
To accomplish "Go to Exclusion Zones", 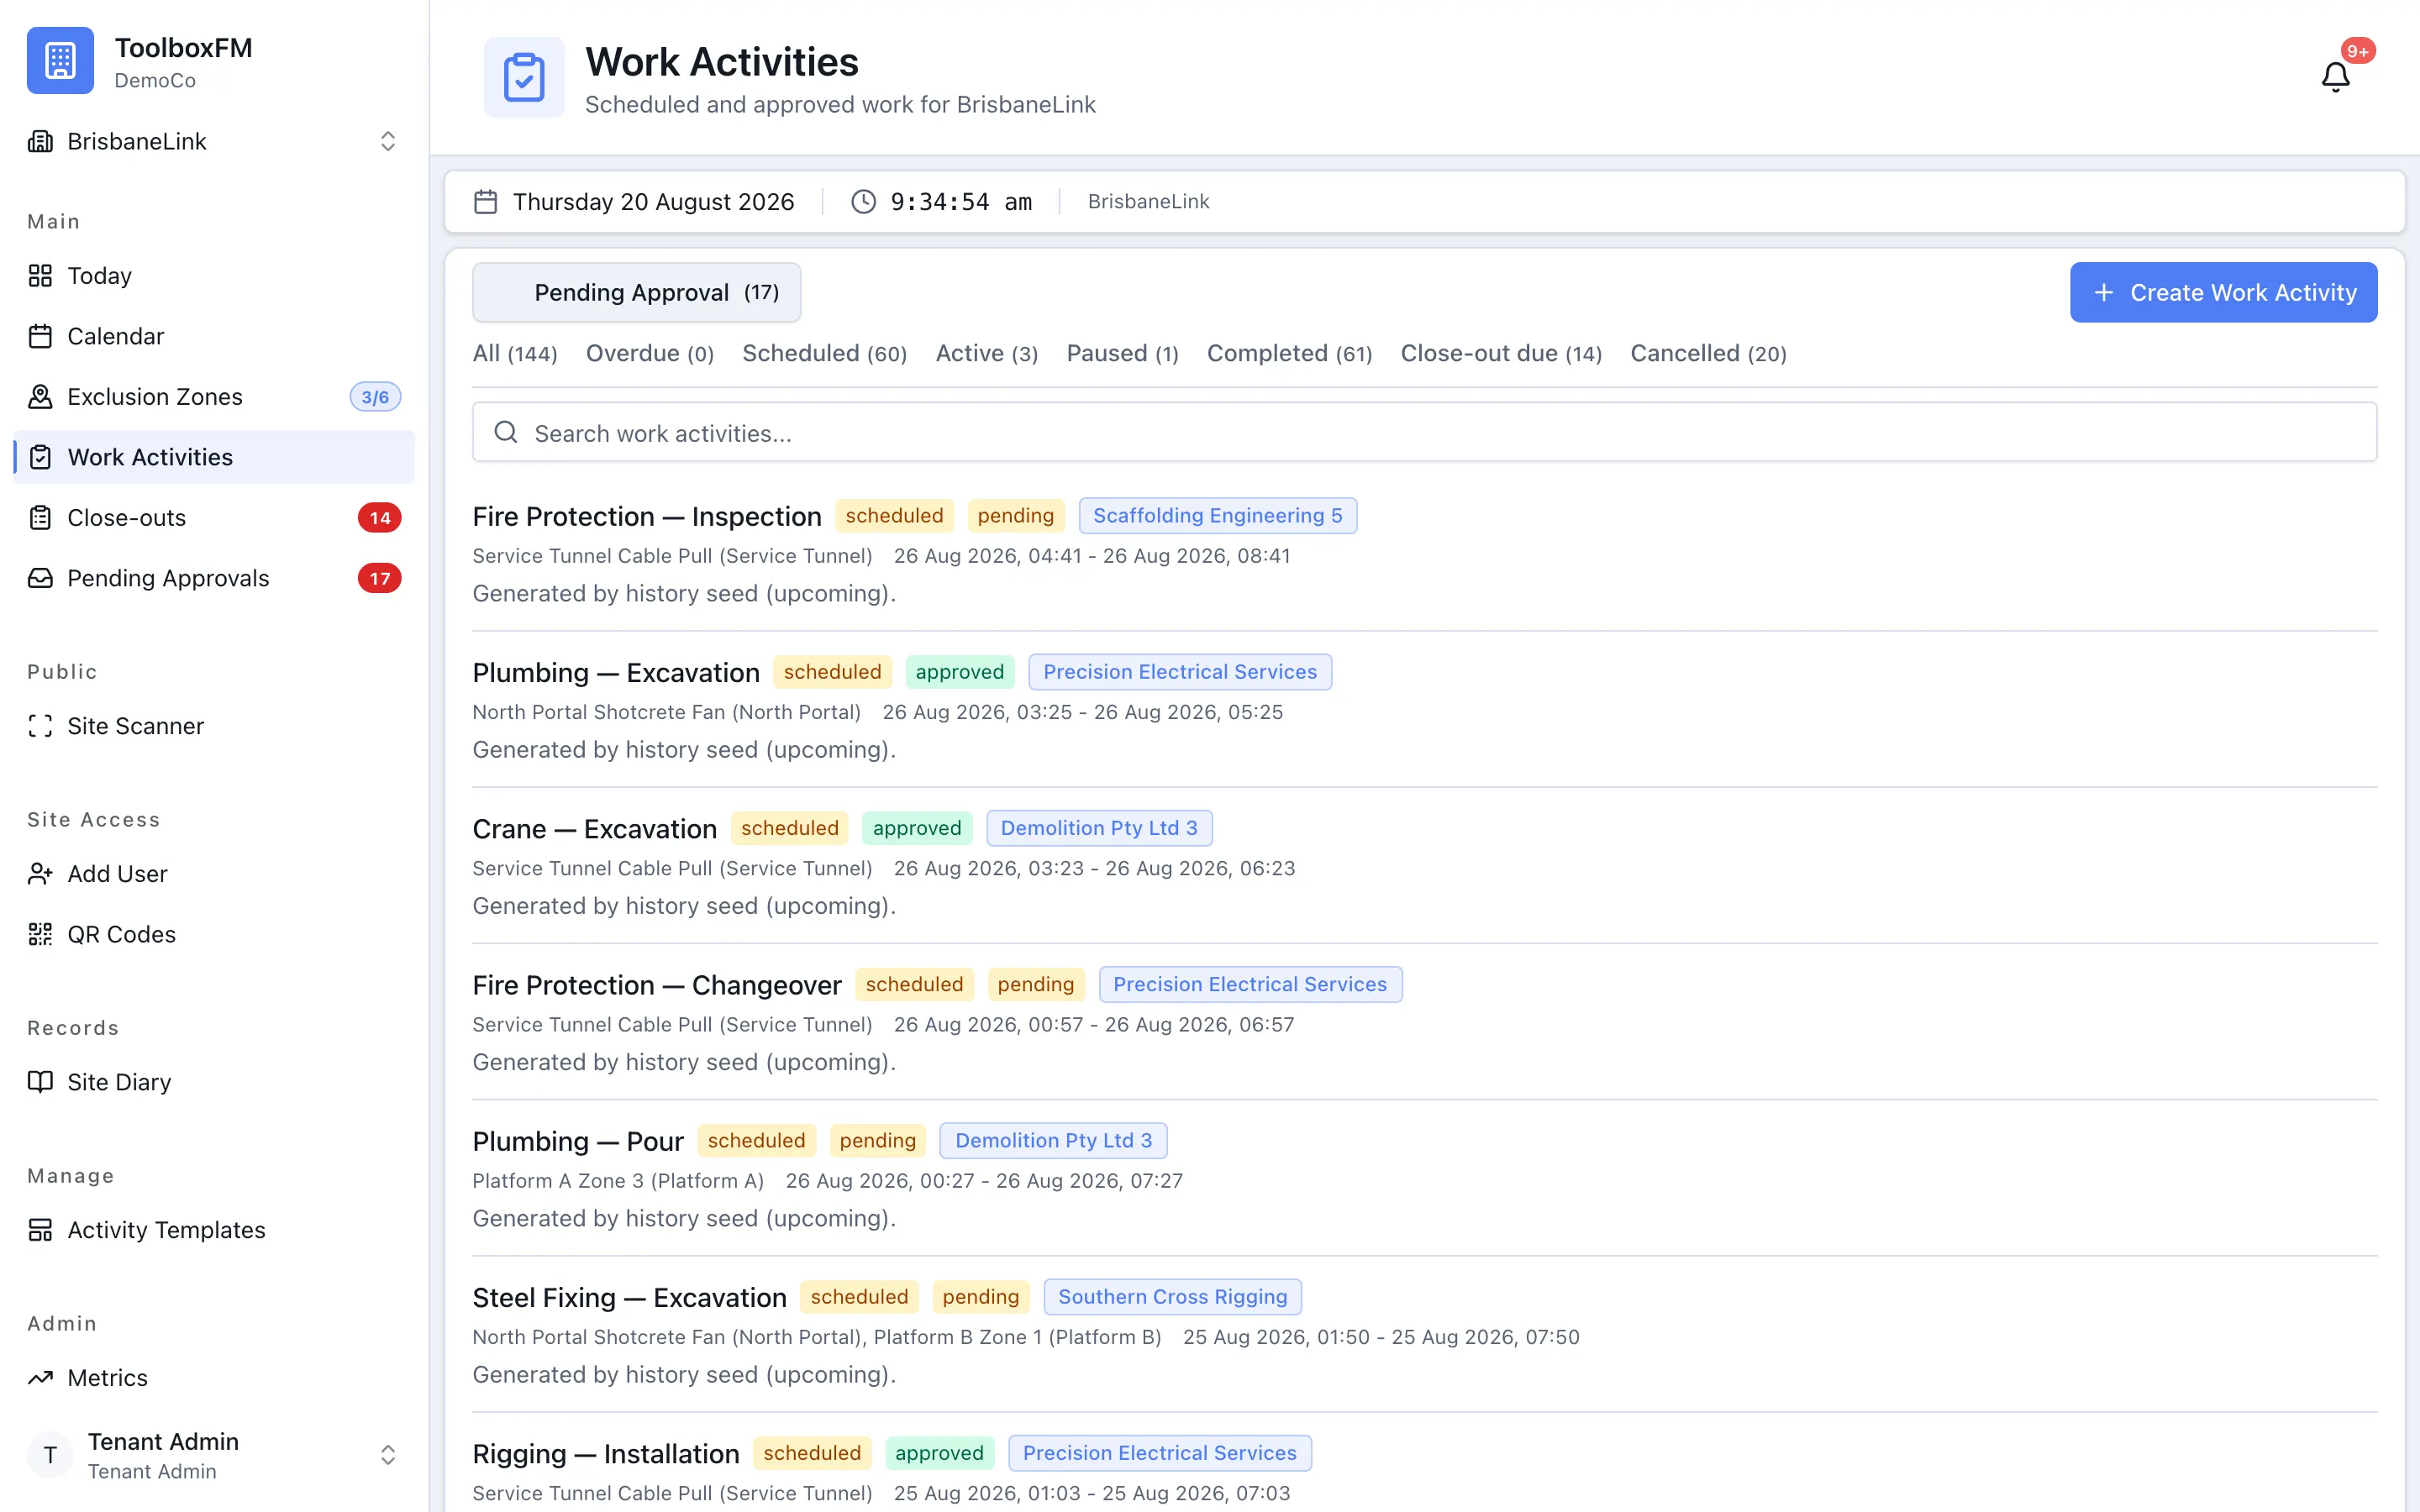I will [x=214, y=397].
